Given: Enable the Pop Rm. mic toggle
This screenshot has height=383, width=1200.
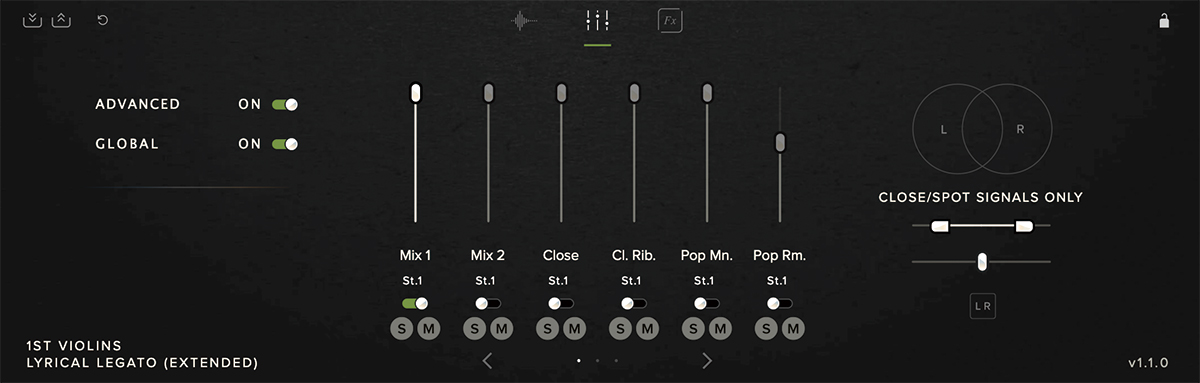Looking at the screenshot, I should point(780,303).
